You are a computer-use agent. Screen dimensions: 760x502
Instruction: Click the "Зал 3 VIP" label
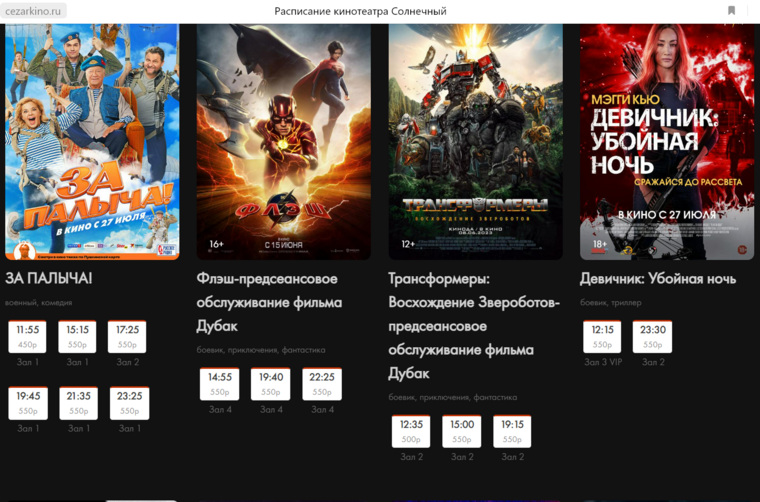603,362
